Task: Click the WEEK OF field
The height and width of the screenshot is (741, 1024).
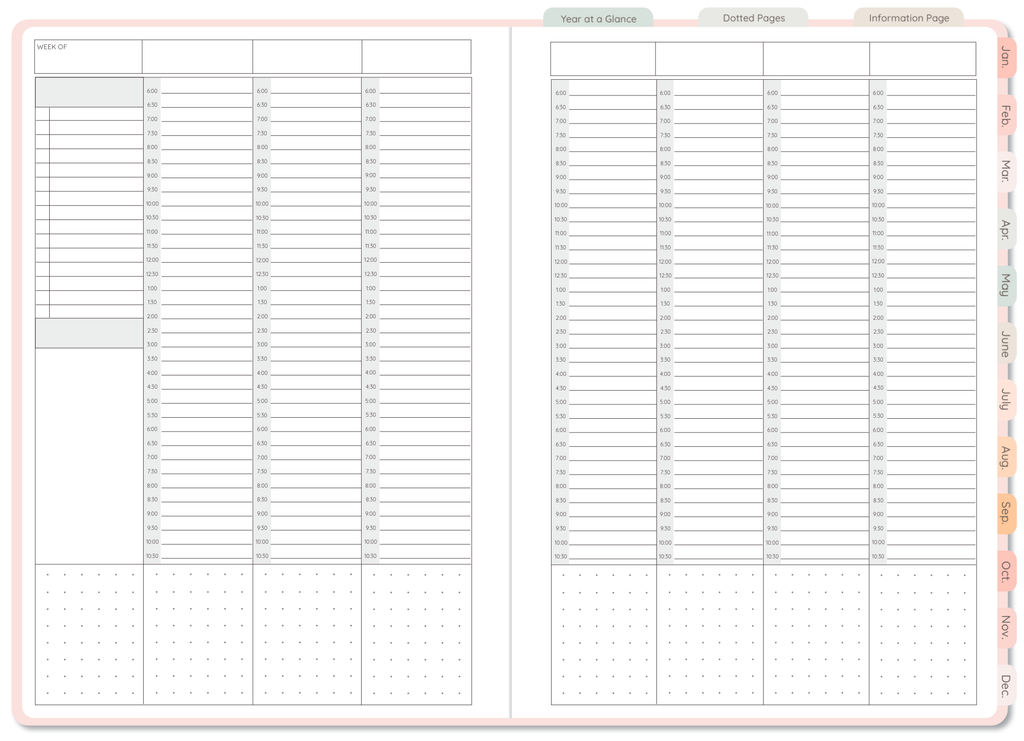Action: click(88, 57)
